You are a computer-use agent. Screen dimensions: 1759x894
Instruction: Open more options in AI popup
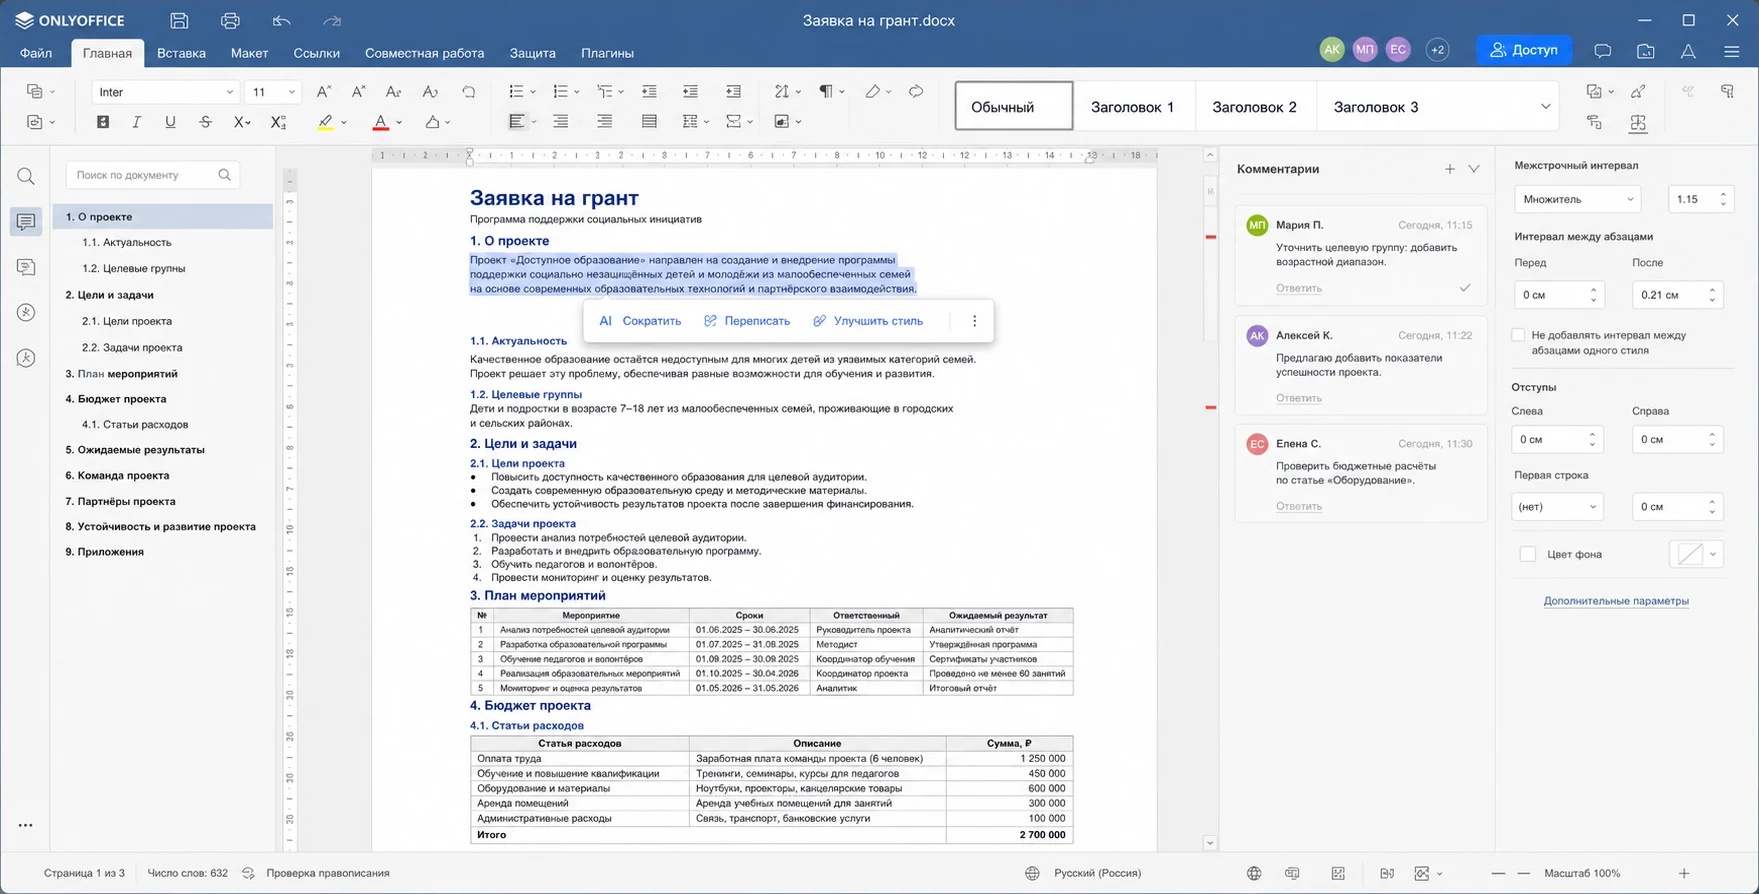pyautogui.click(x=975, y=321)
